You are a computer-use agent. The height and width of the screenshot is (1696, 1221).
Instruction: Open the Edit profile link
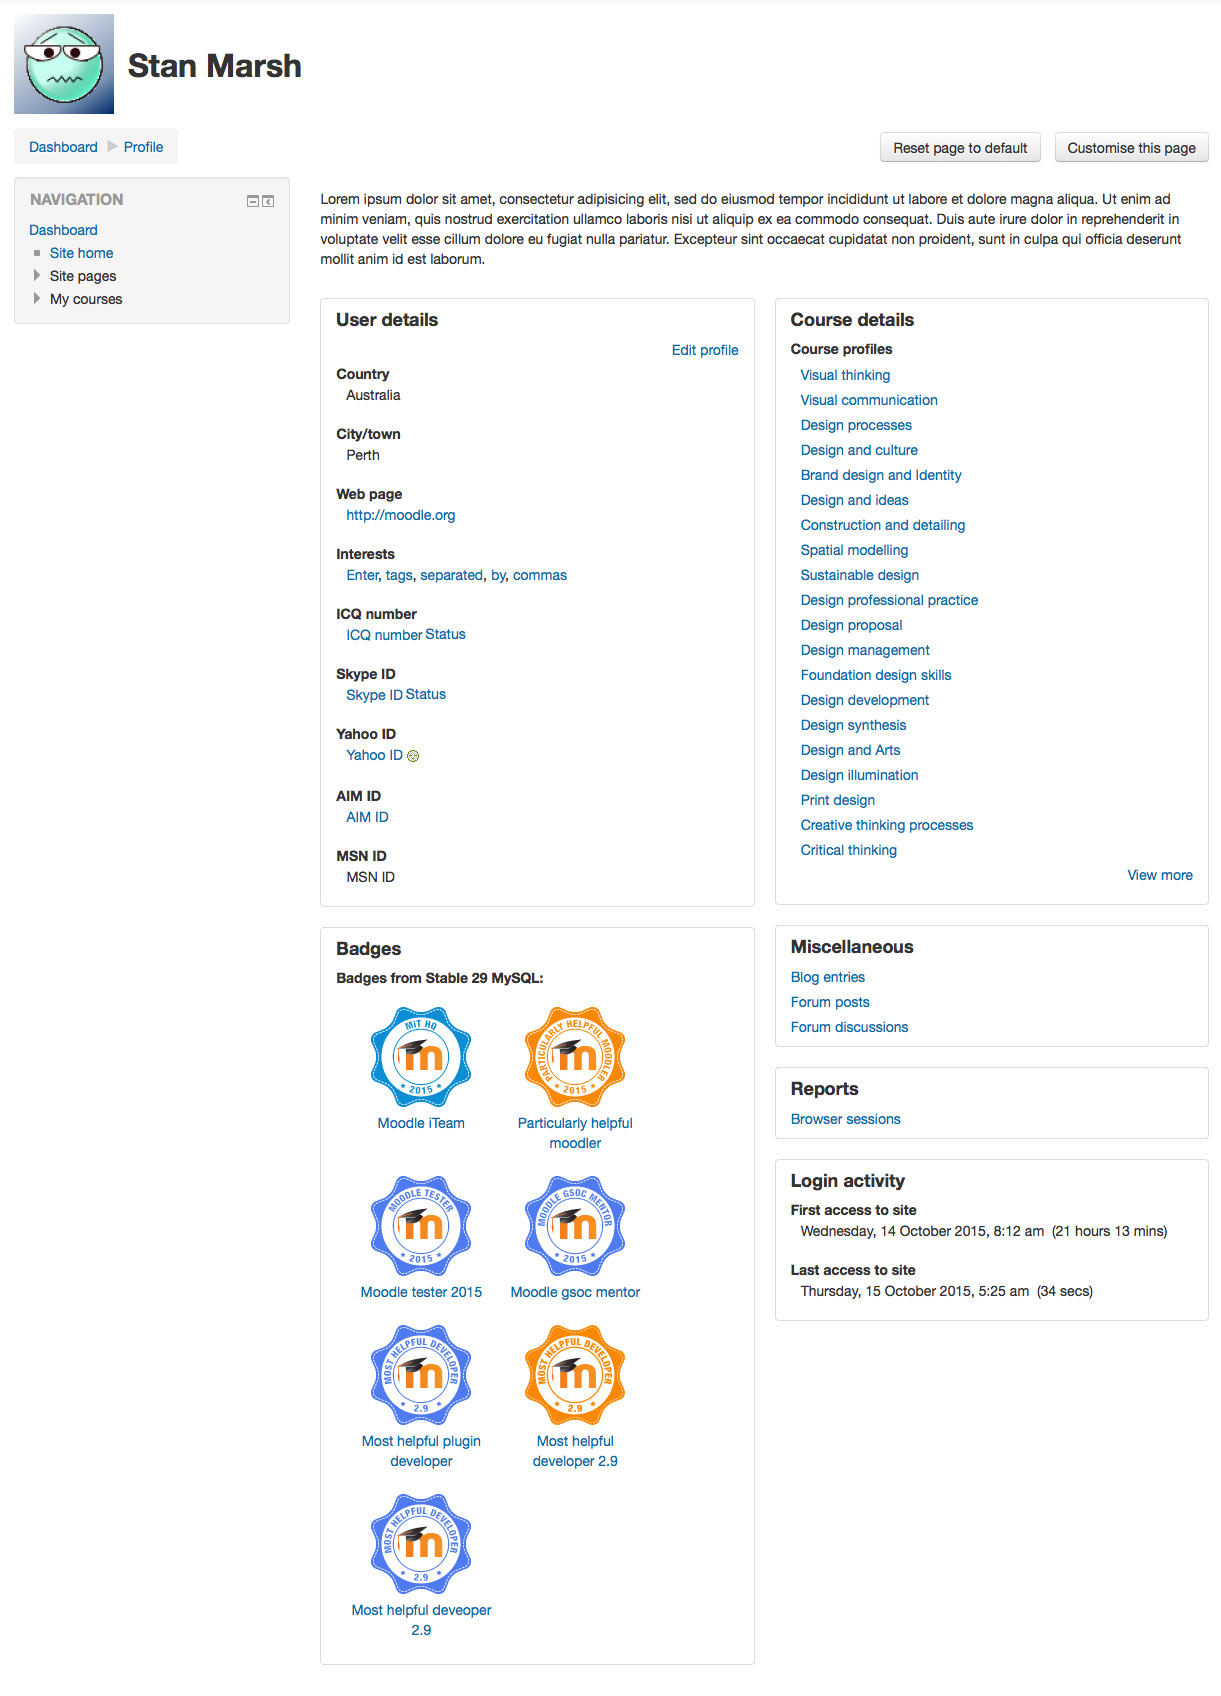[x=705, y=350]
